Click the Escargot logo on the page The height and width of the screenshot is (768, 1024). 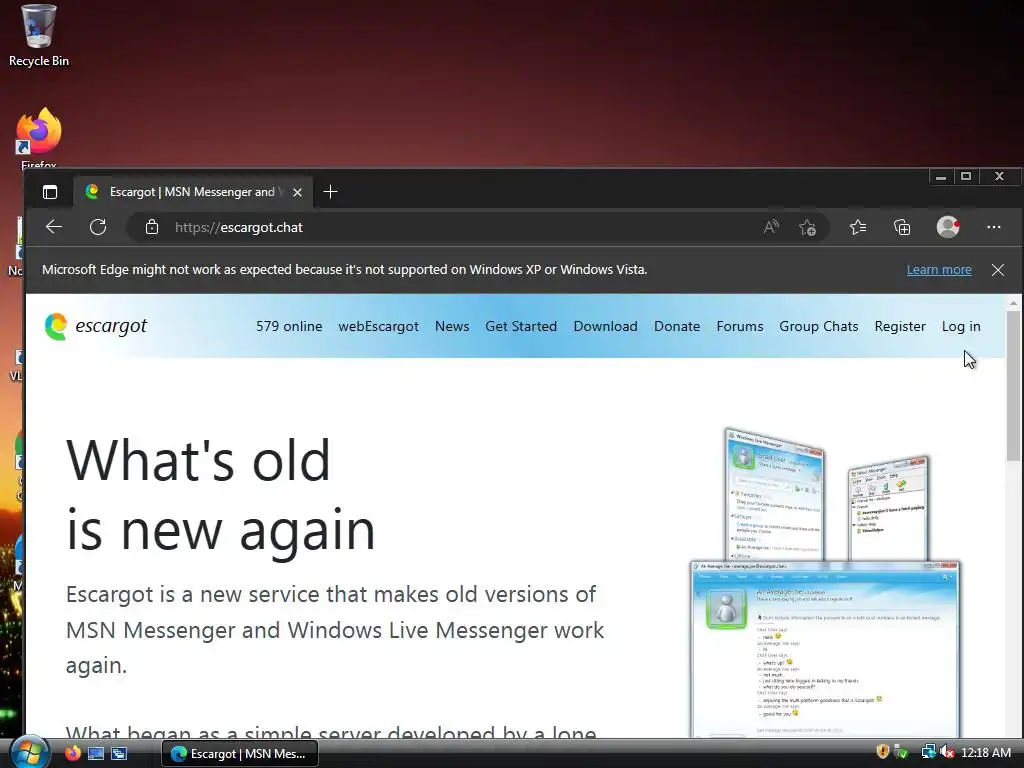click(x=96, y=326)
